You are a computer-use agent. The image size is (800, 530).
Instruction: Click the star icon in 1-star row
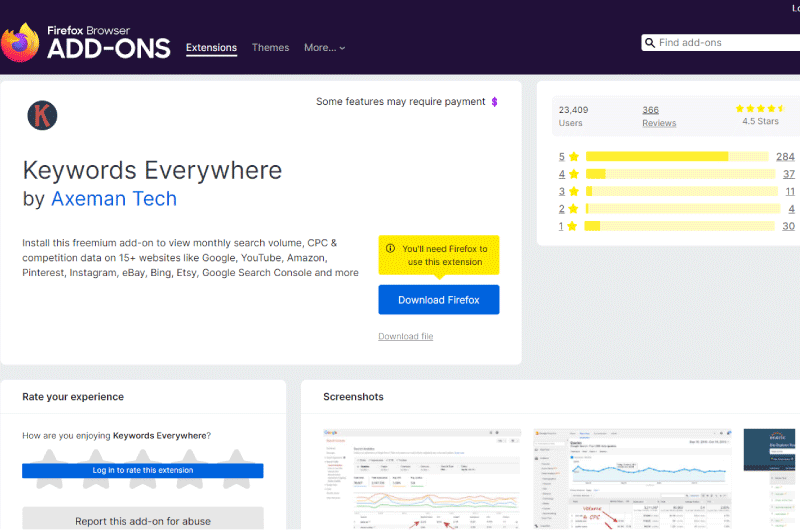coord(572,226)
